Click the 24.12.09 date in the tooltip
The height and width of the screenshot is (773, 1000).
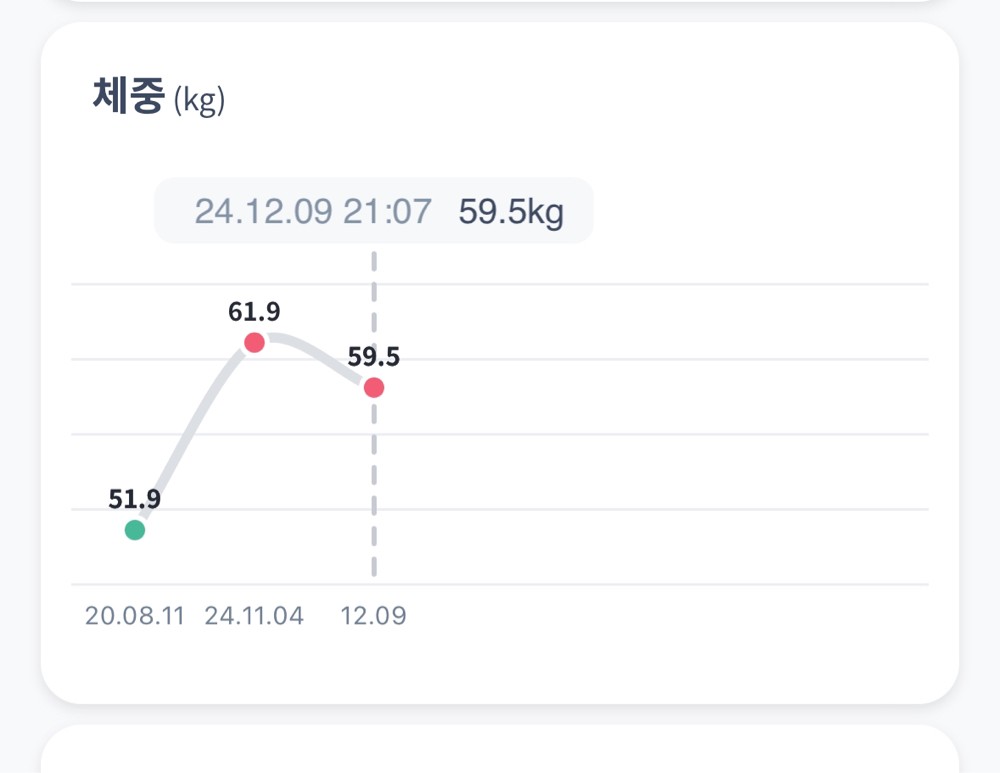[263, 212]
